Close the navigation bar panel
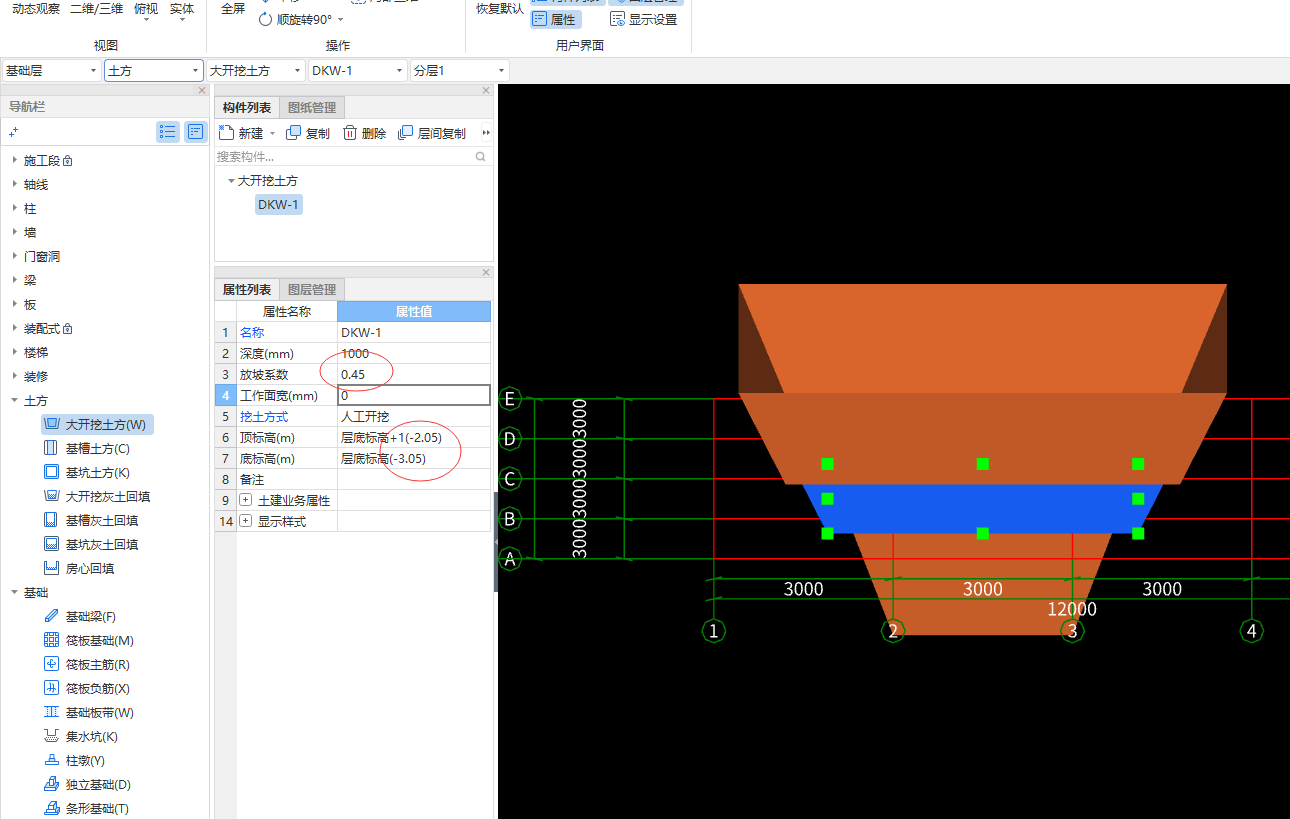 point(202,90)
